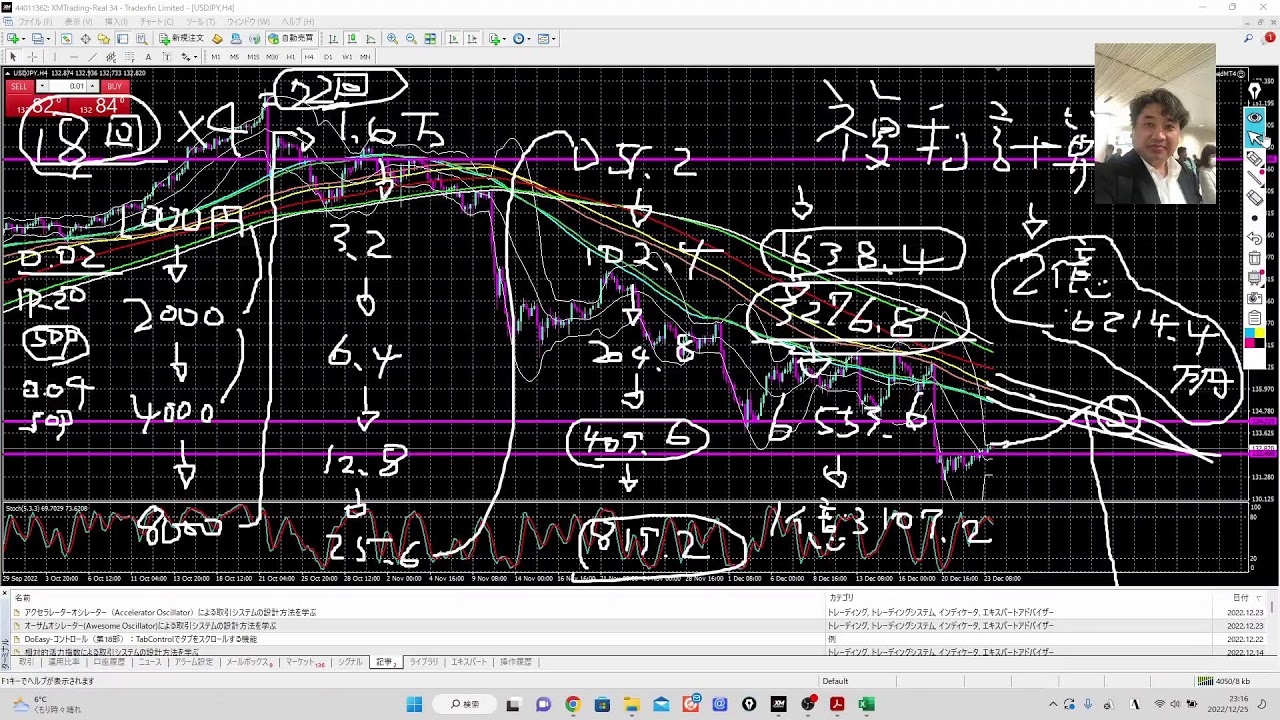Viewport: 1280px width, 720px height.
Task: Clear drawings with overlay trash icon
Action: point(1255,258)
